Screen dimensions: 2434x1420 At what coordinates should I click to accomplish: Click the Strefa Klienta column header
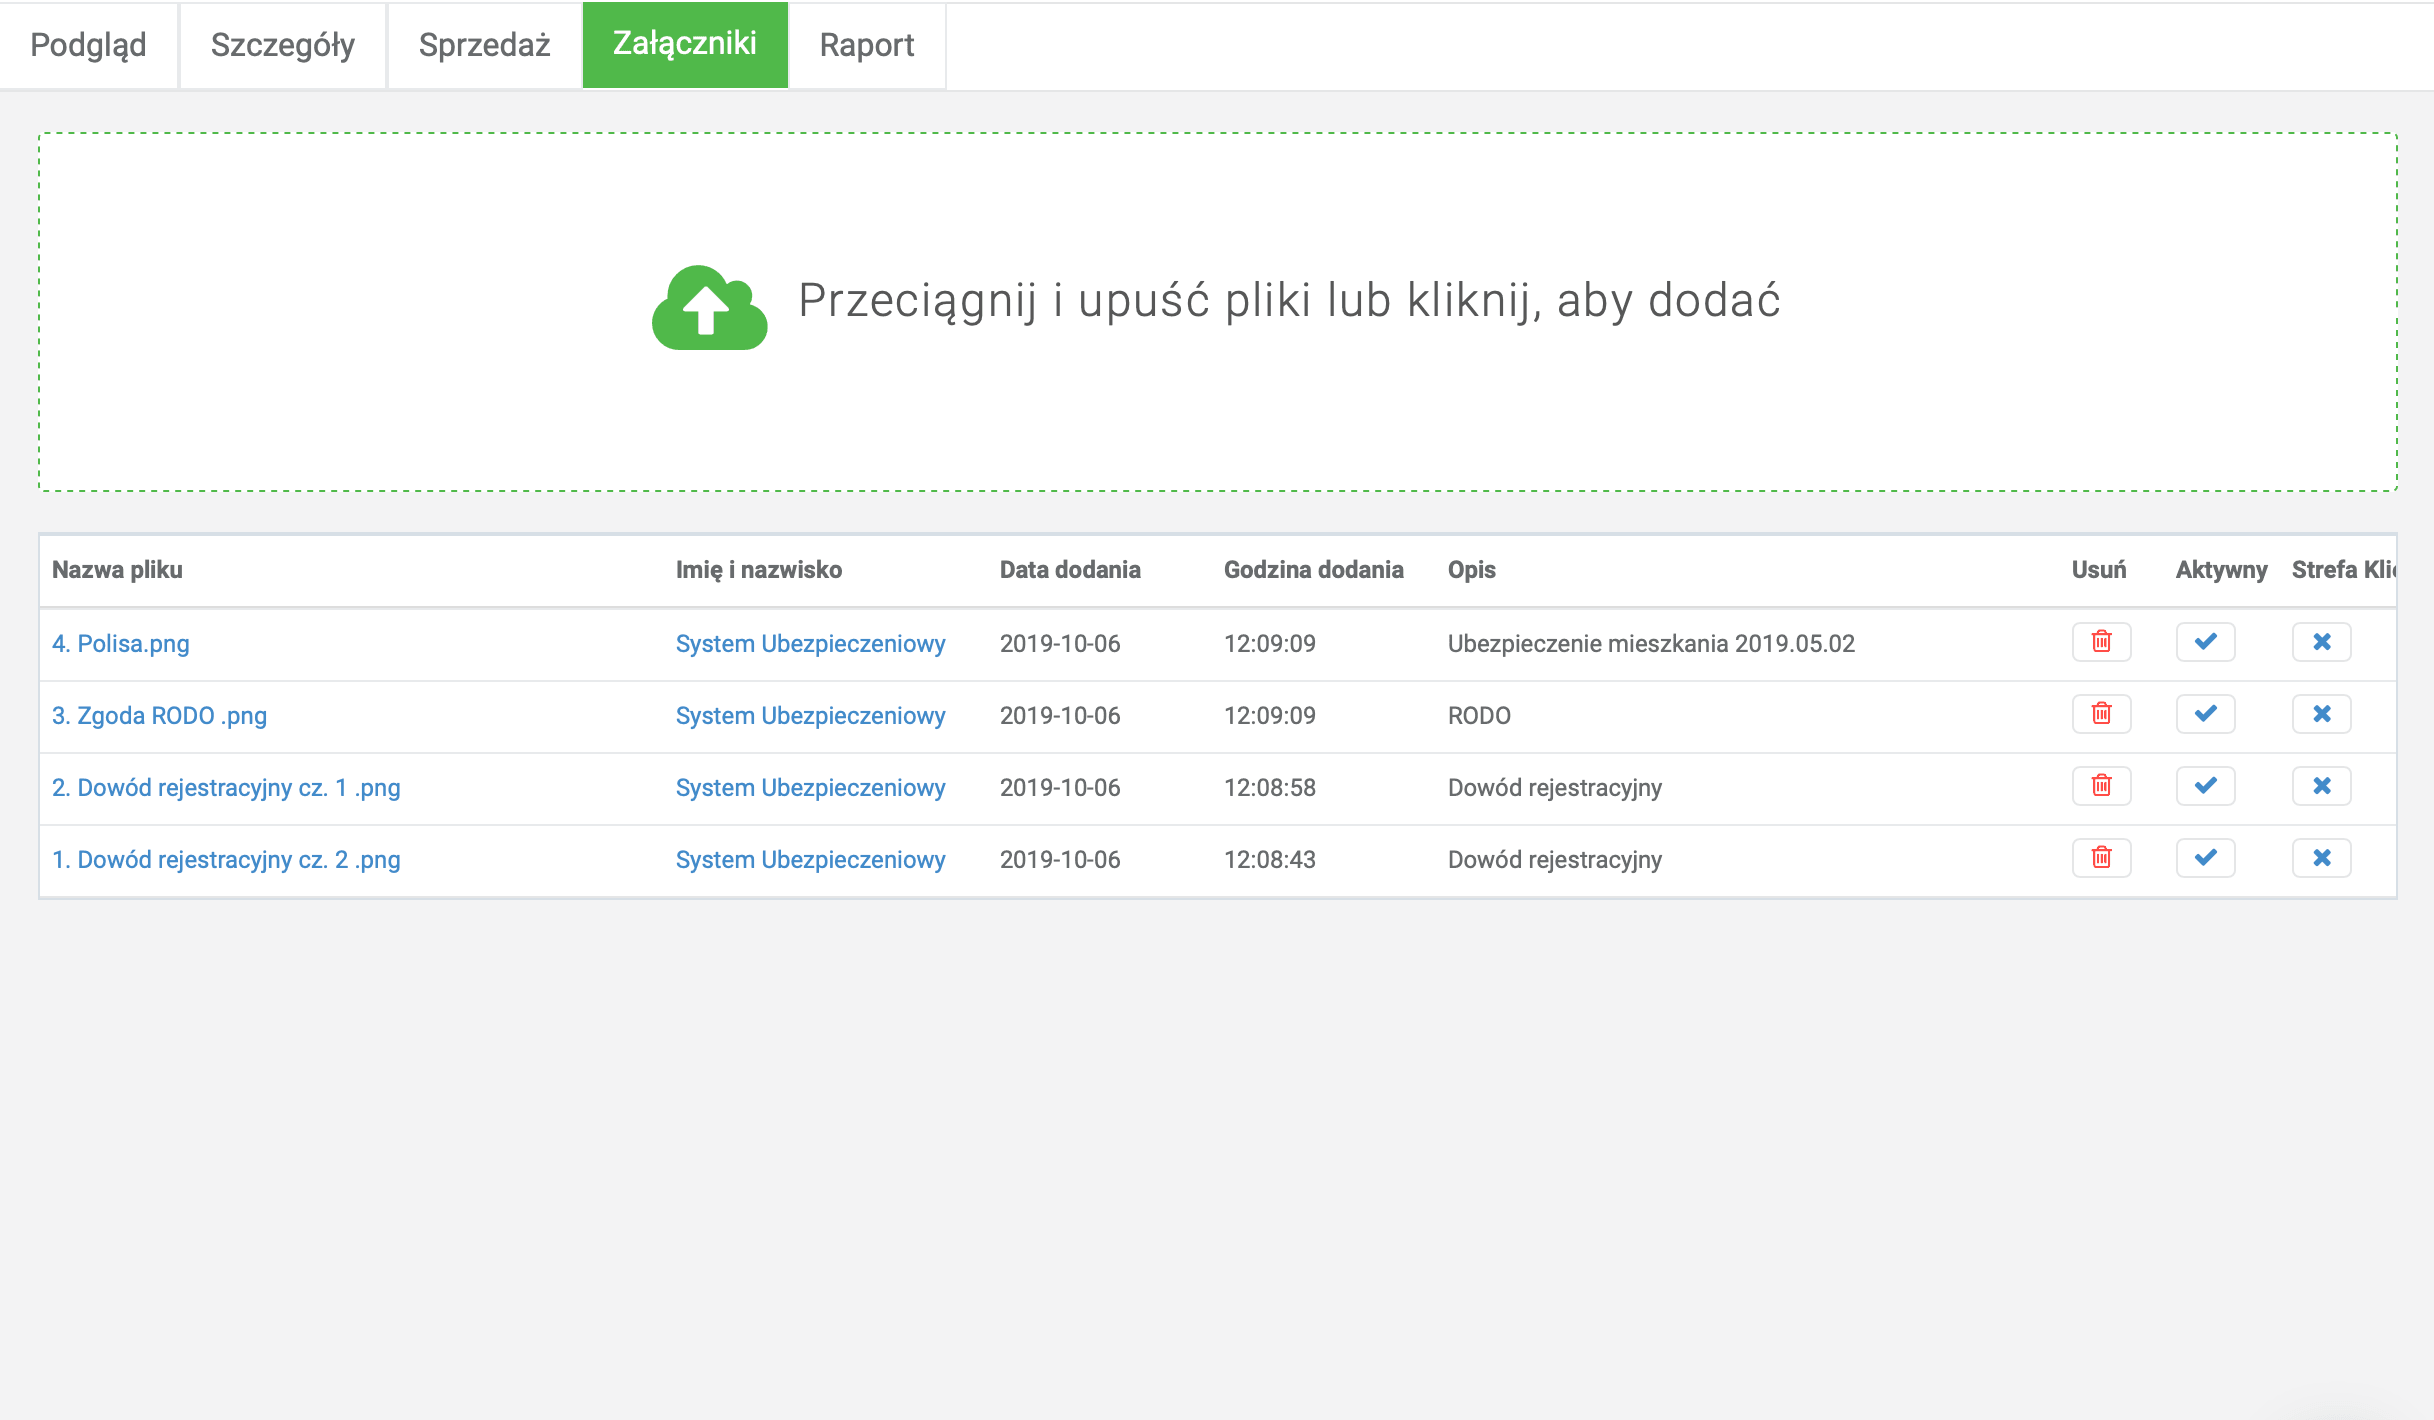2344,570
